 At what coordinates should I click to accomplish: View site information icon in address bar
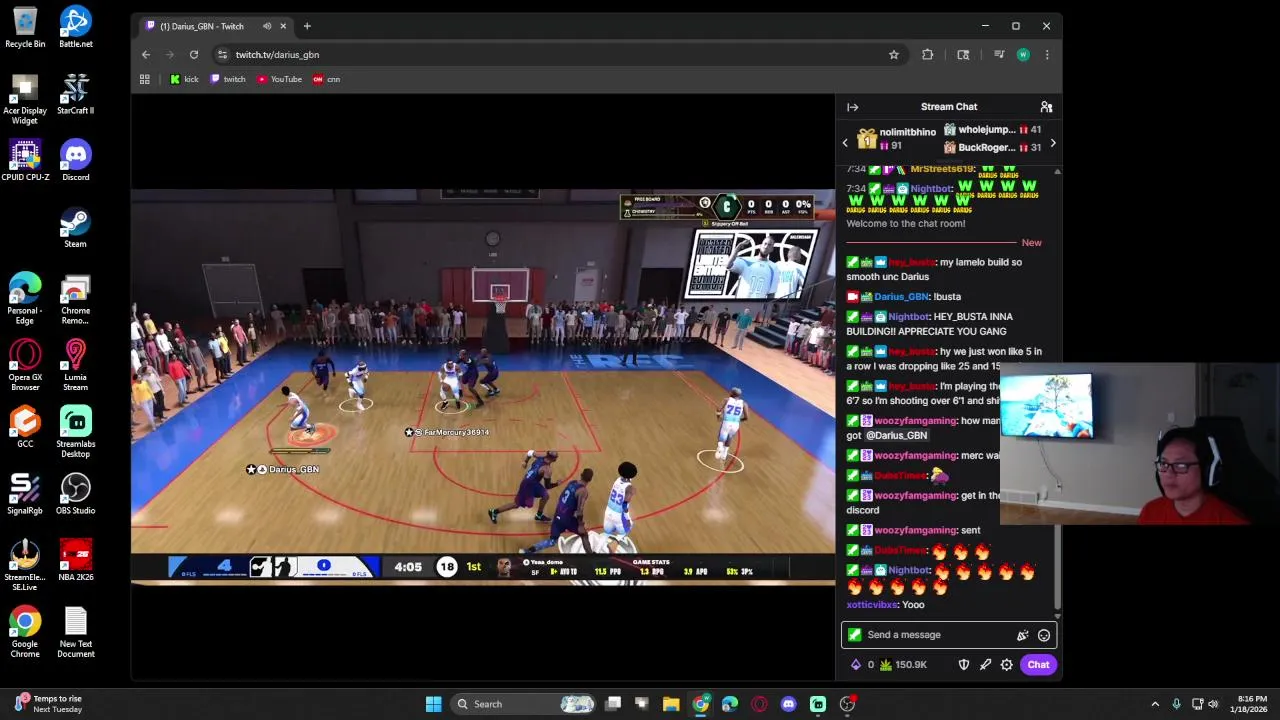coord(222,55)
